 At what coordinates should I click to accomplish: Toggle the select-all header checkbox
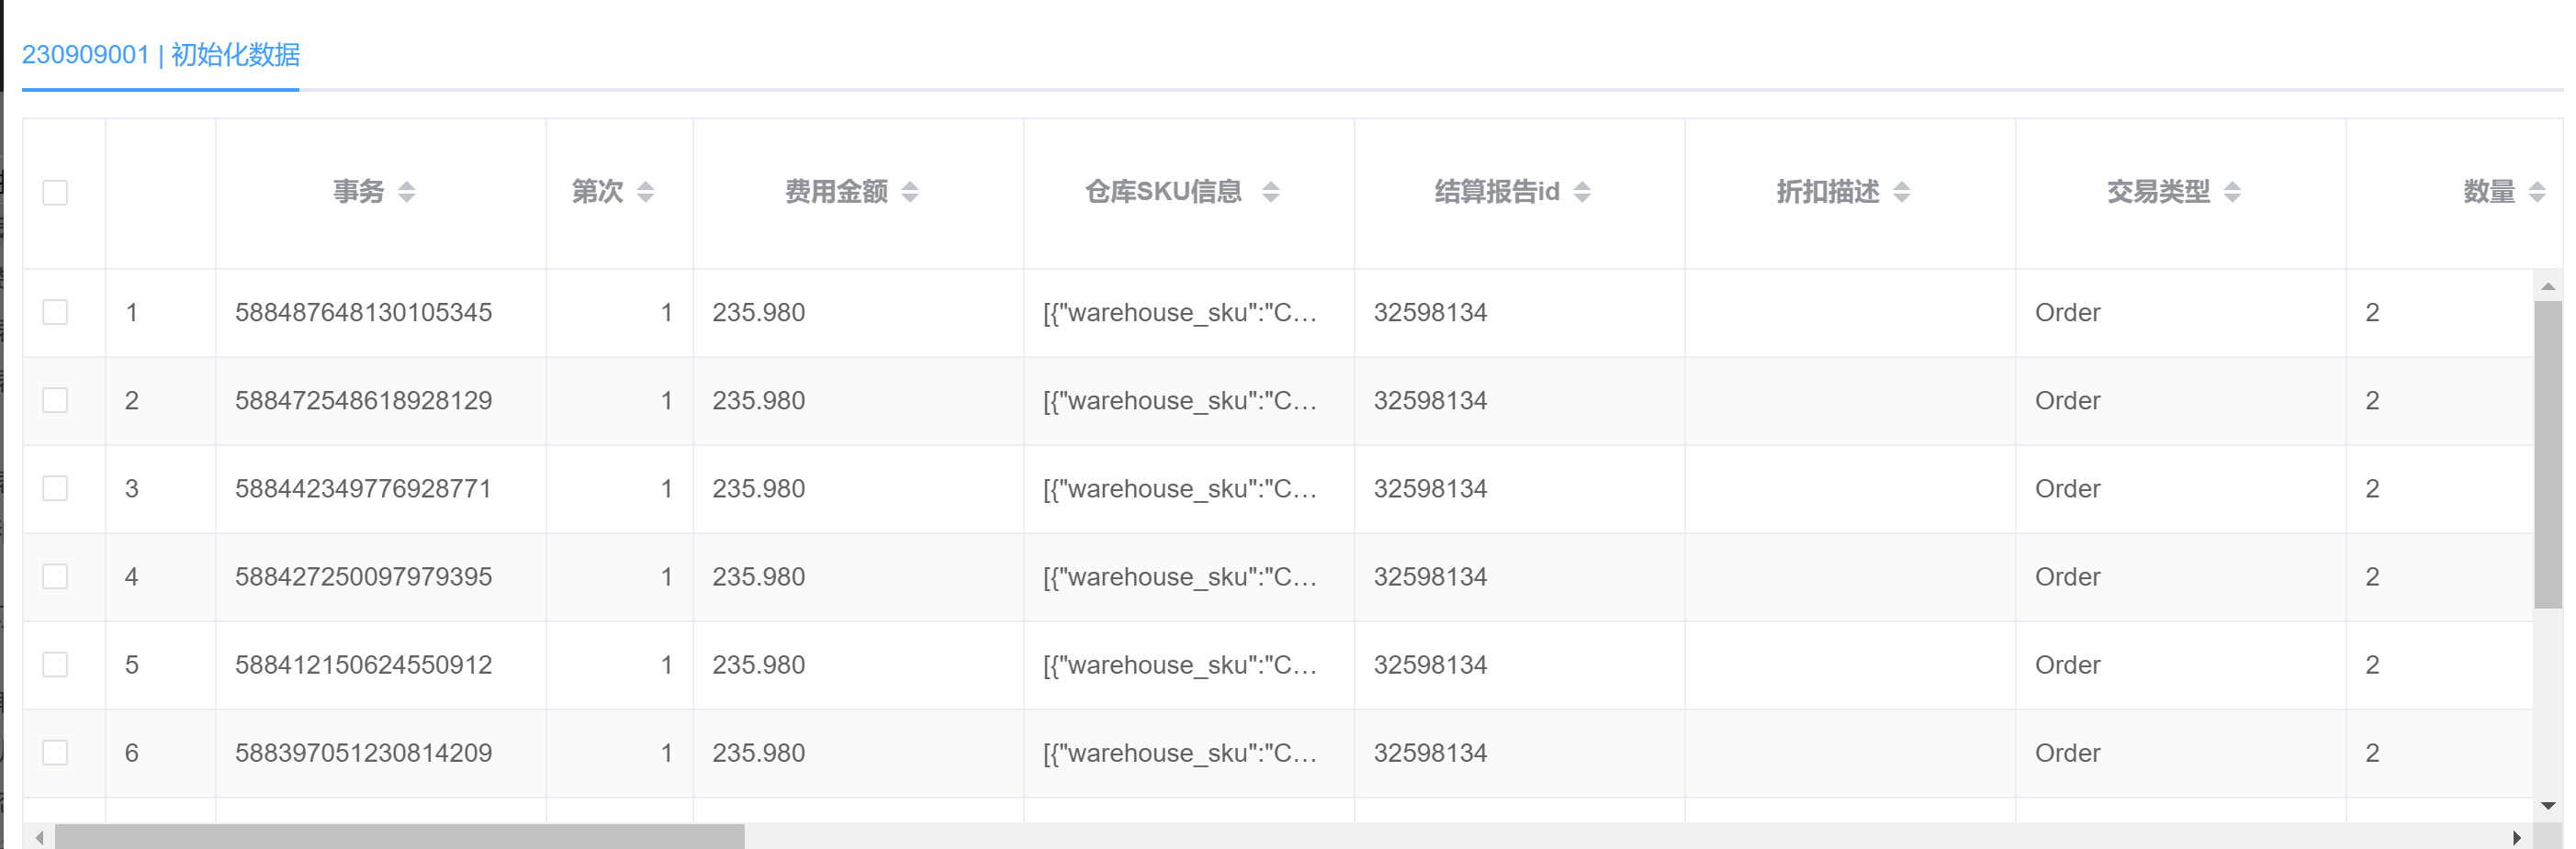point(55,192)
